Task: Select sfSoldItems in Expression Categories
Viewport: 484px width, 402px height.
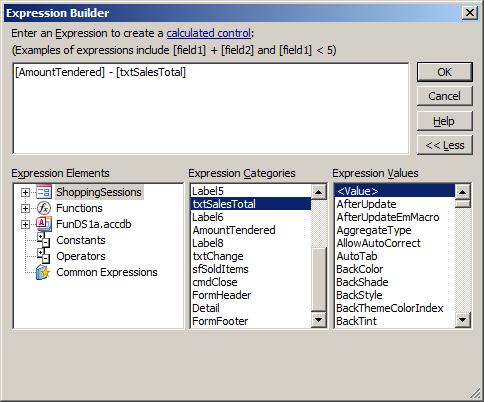Action: pyautogui.click(x=251, y=269)
